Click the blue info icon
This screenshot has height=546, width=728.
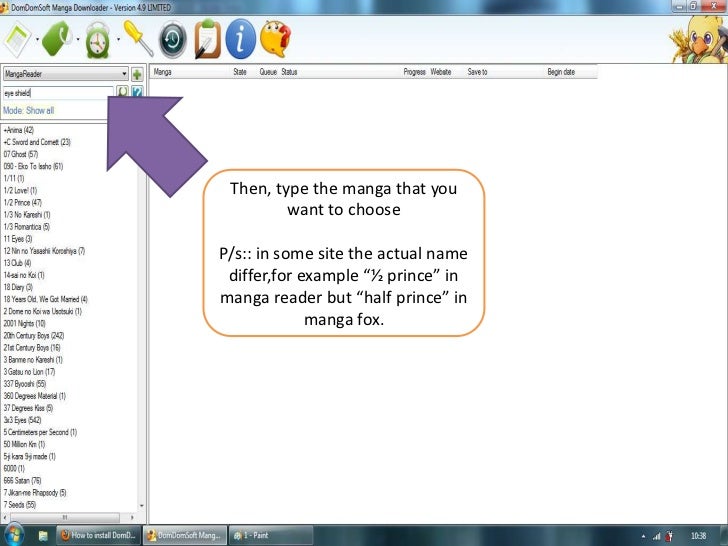pos(240,39)
